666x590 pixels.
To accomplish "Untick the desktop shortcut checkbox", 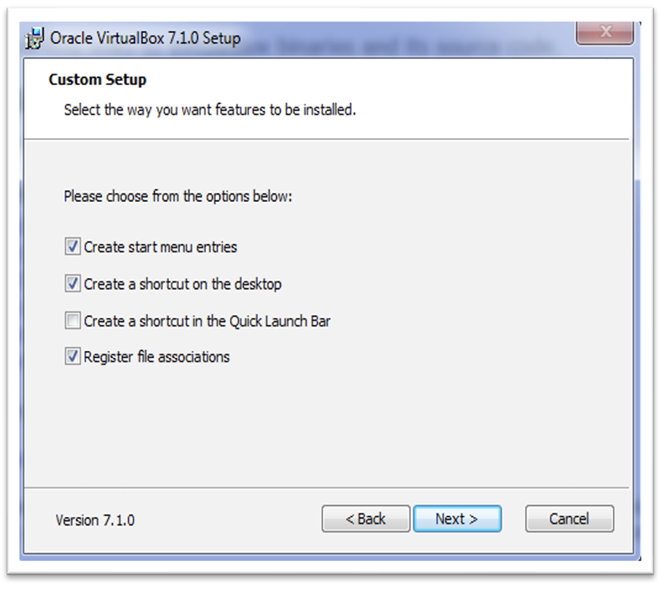I will click(72, 284).
